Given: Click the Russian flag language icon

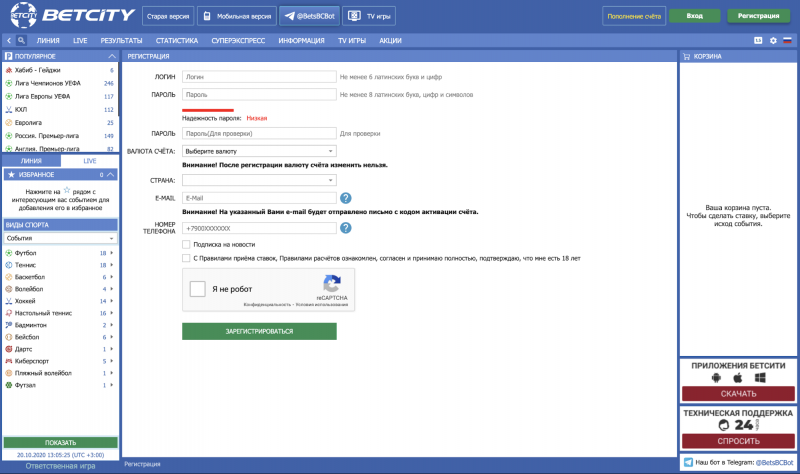Looking at the screenshot, I should click(x=787, y=40).
